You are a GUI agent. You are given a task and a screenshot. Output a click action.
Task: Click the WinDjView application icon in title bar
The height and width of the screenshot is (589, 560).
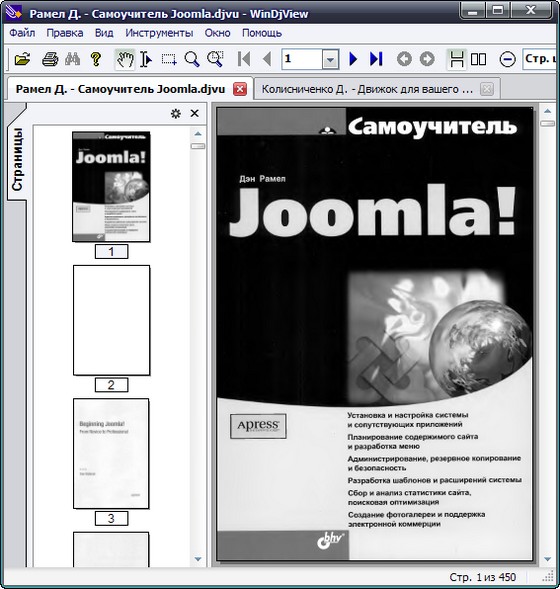click(x=14, y=13)
